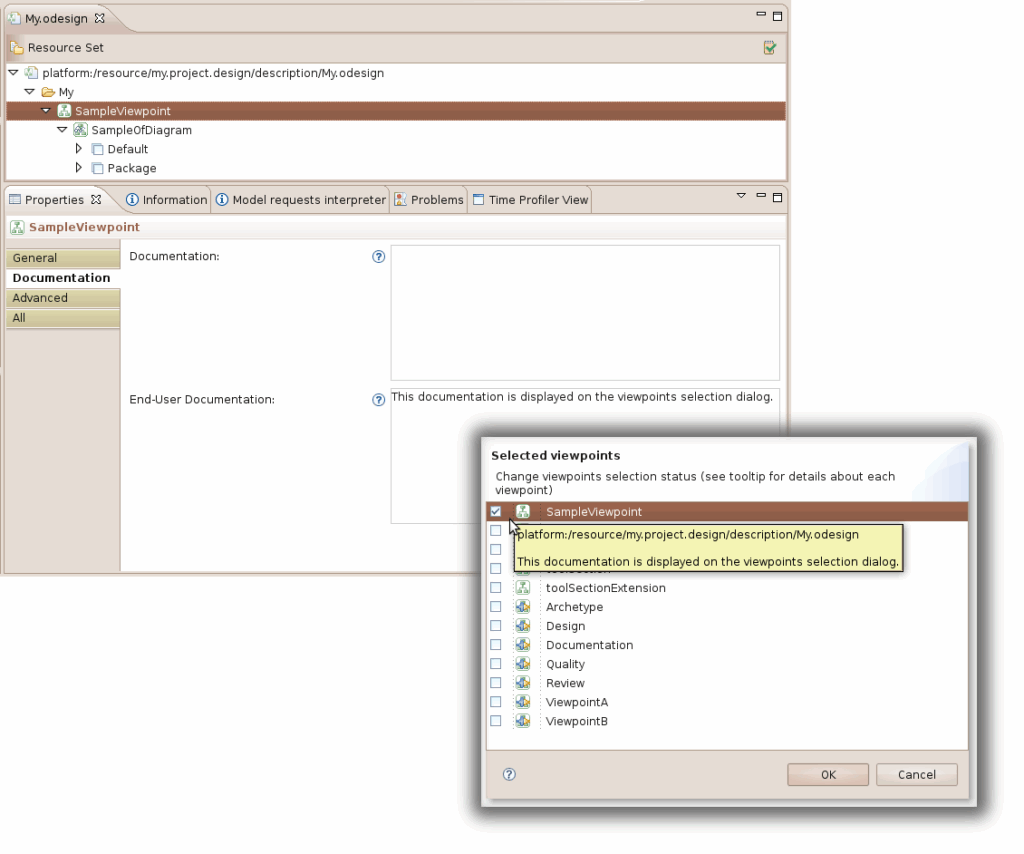Switch to the Problems tab
The image size is (1024, 854).
click(429, 200)
